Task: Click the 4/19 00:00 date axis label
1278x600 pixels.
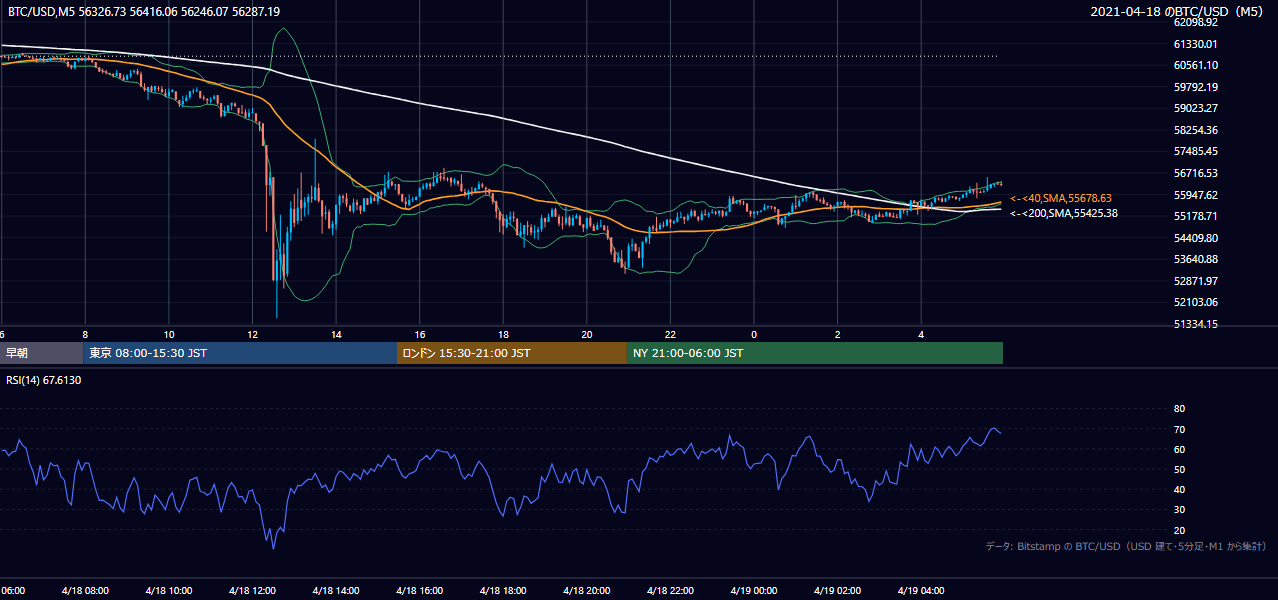Action: point(754,591)
